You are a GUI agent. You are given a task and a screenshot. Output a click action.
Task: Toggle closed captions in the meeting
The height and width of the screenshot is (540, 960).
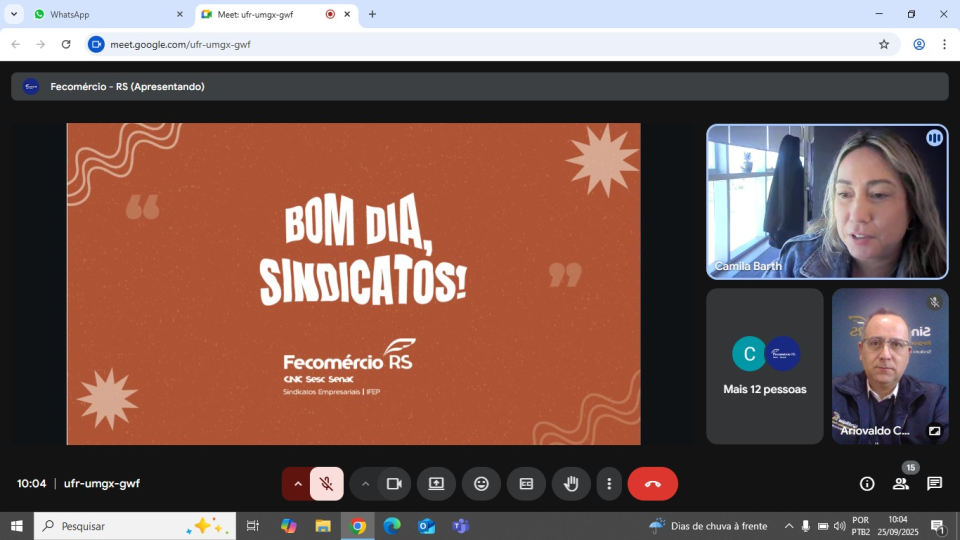tap(526, 484)
